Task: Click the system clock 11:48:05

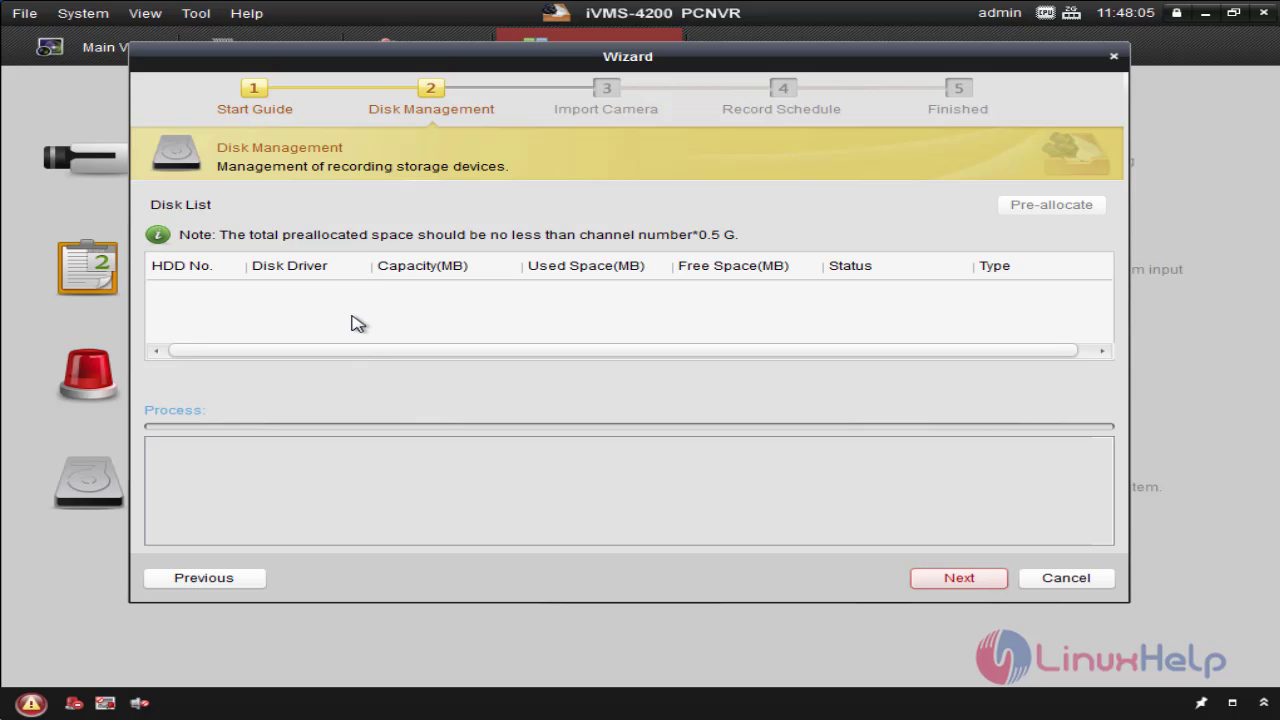Action: [x=1125, y=13]
